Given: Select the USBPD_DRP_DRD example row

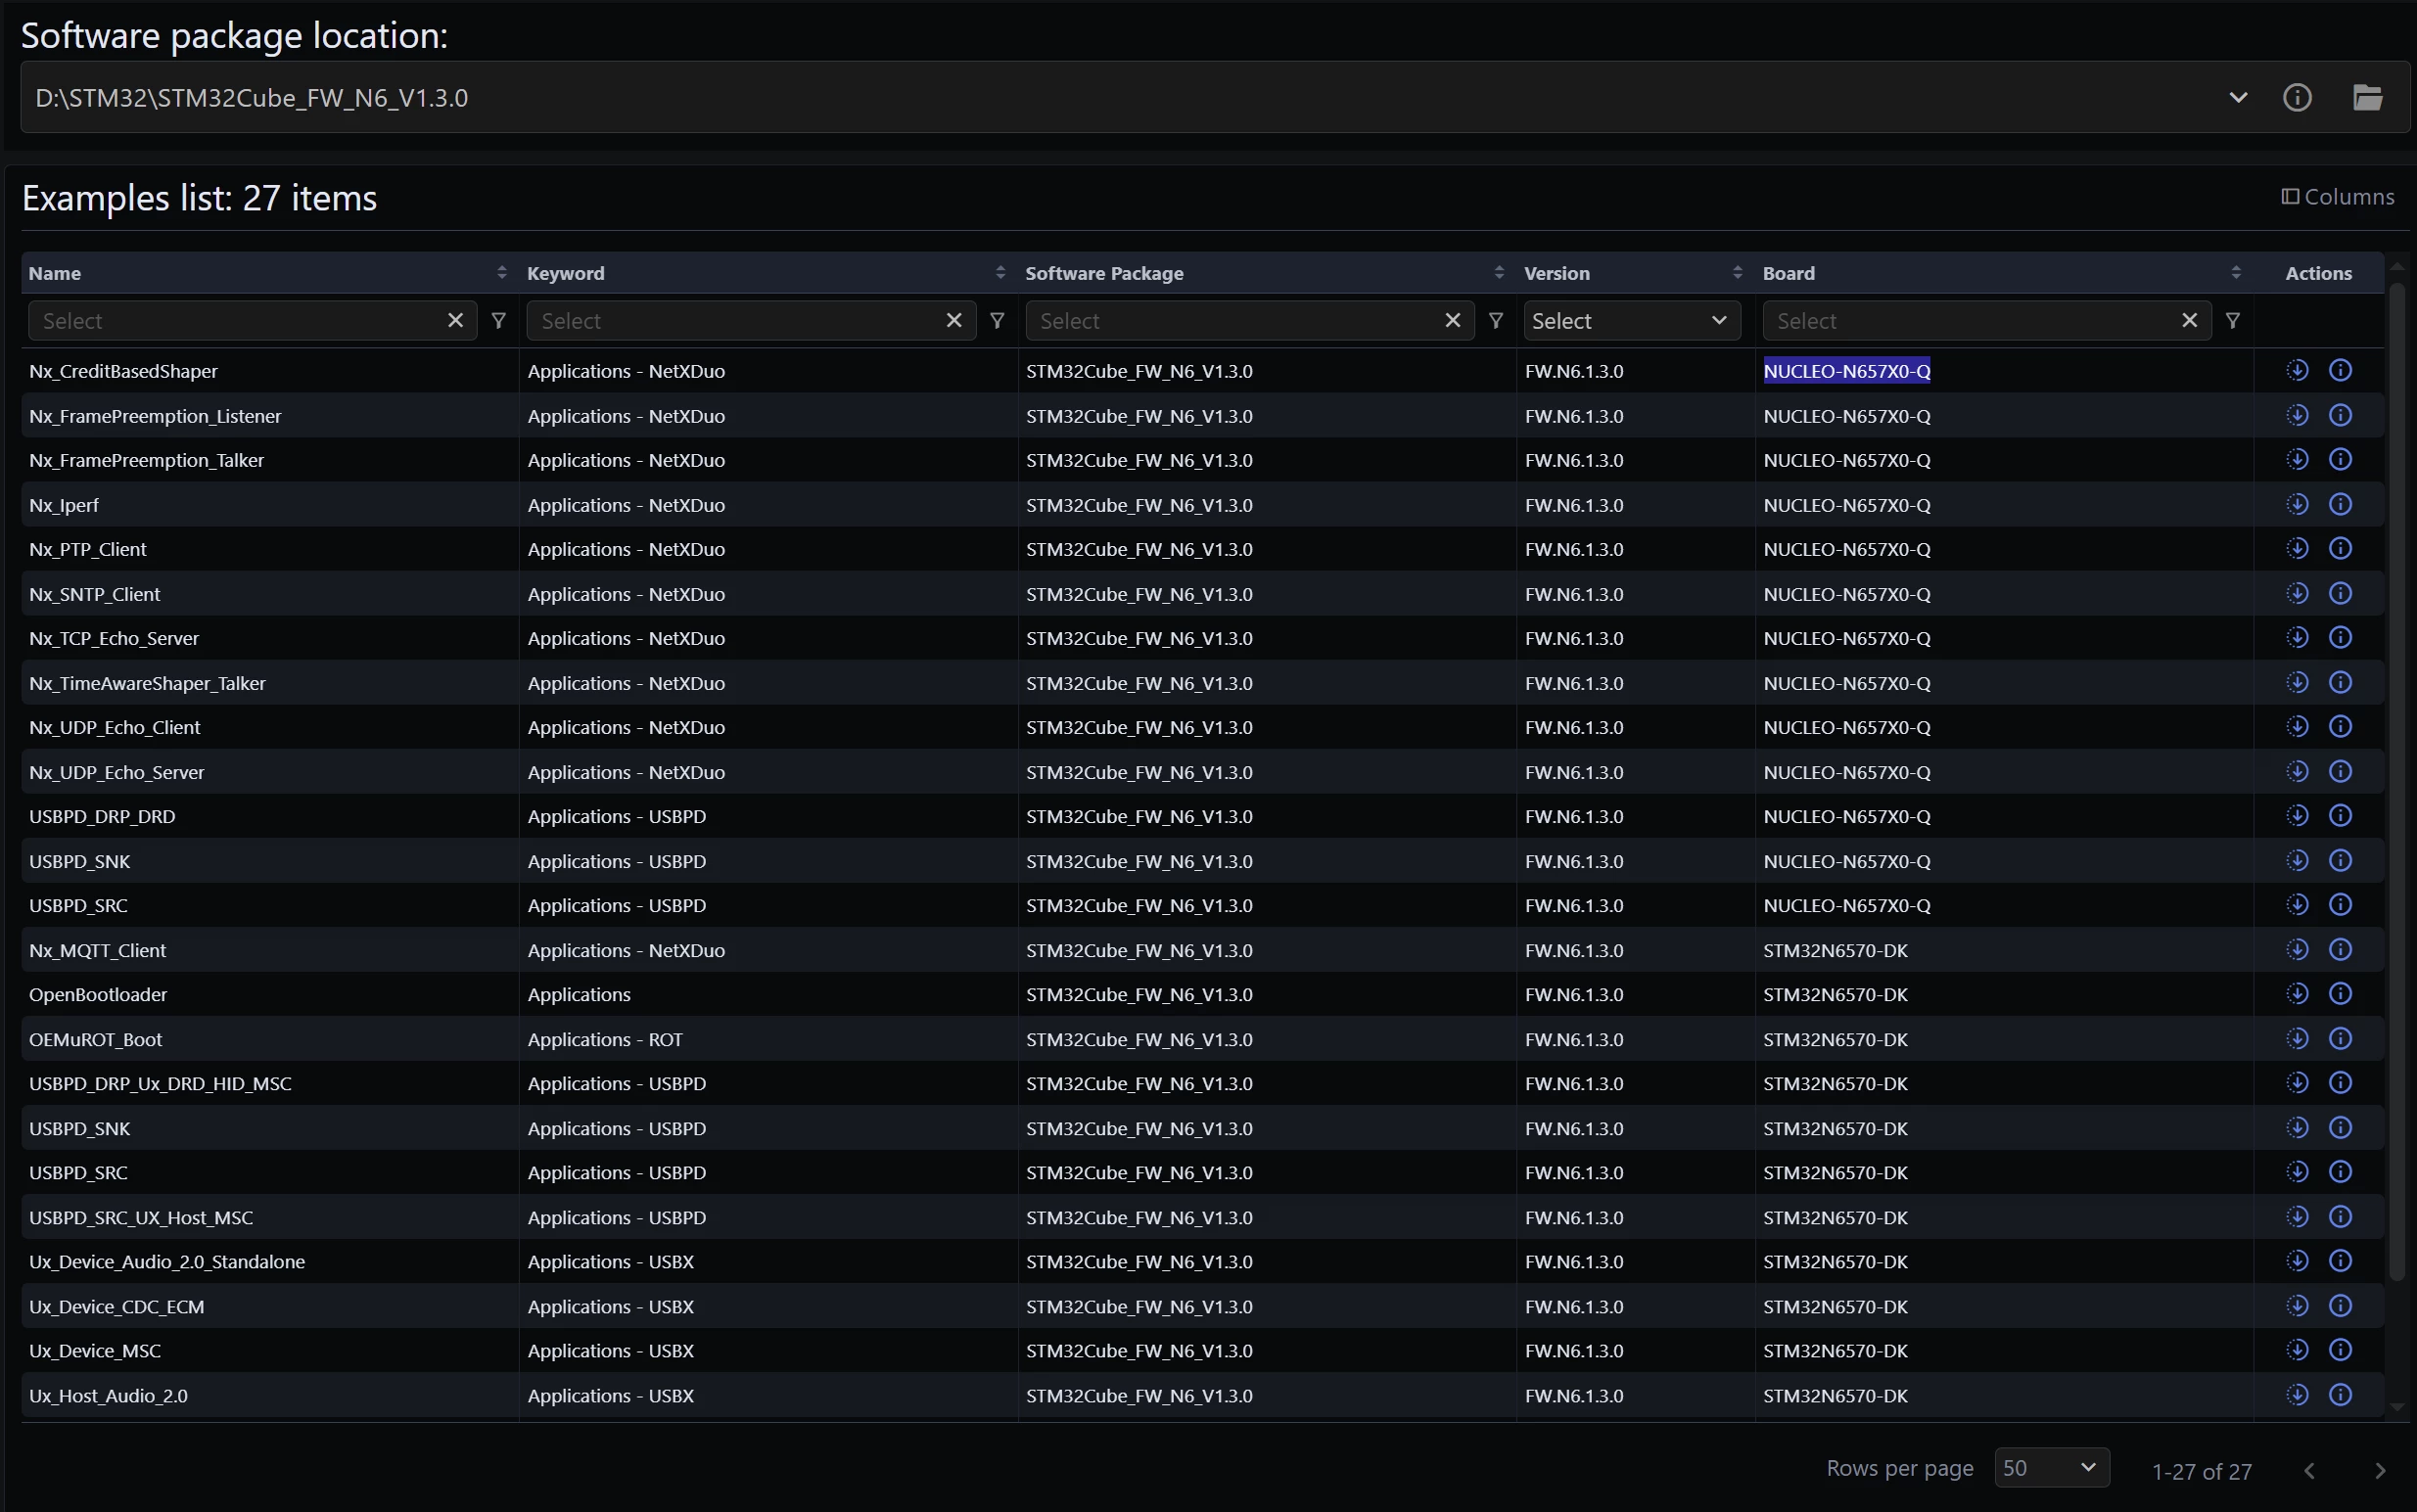Looking at the screenshot, I should tap(1200, 817).
